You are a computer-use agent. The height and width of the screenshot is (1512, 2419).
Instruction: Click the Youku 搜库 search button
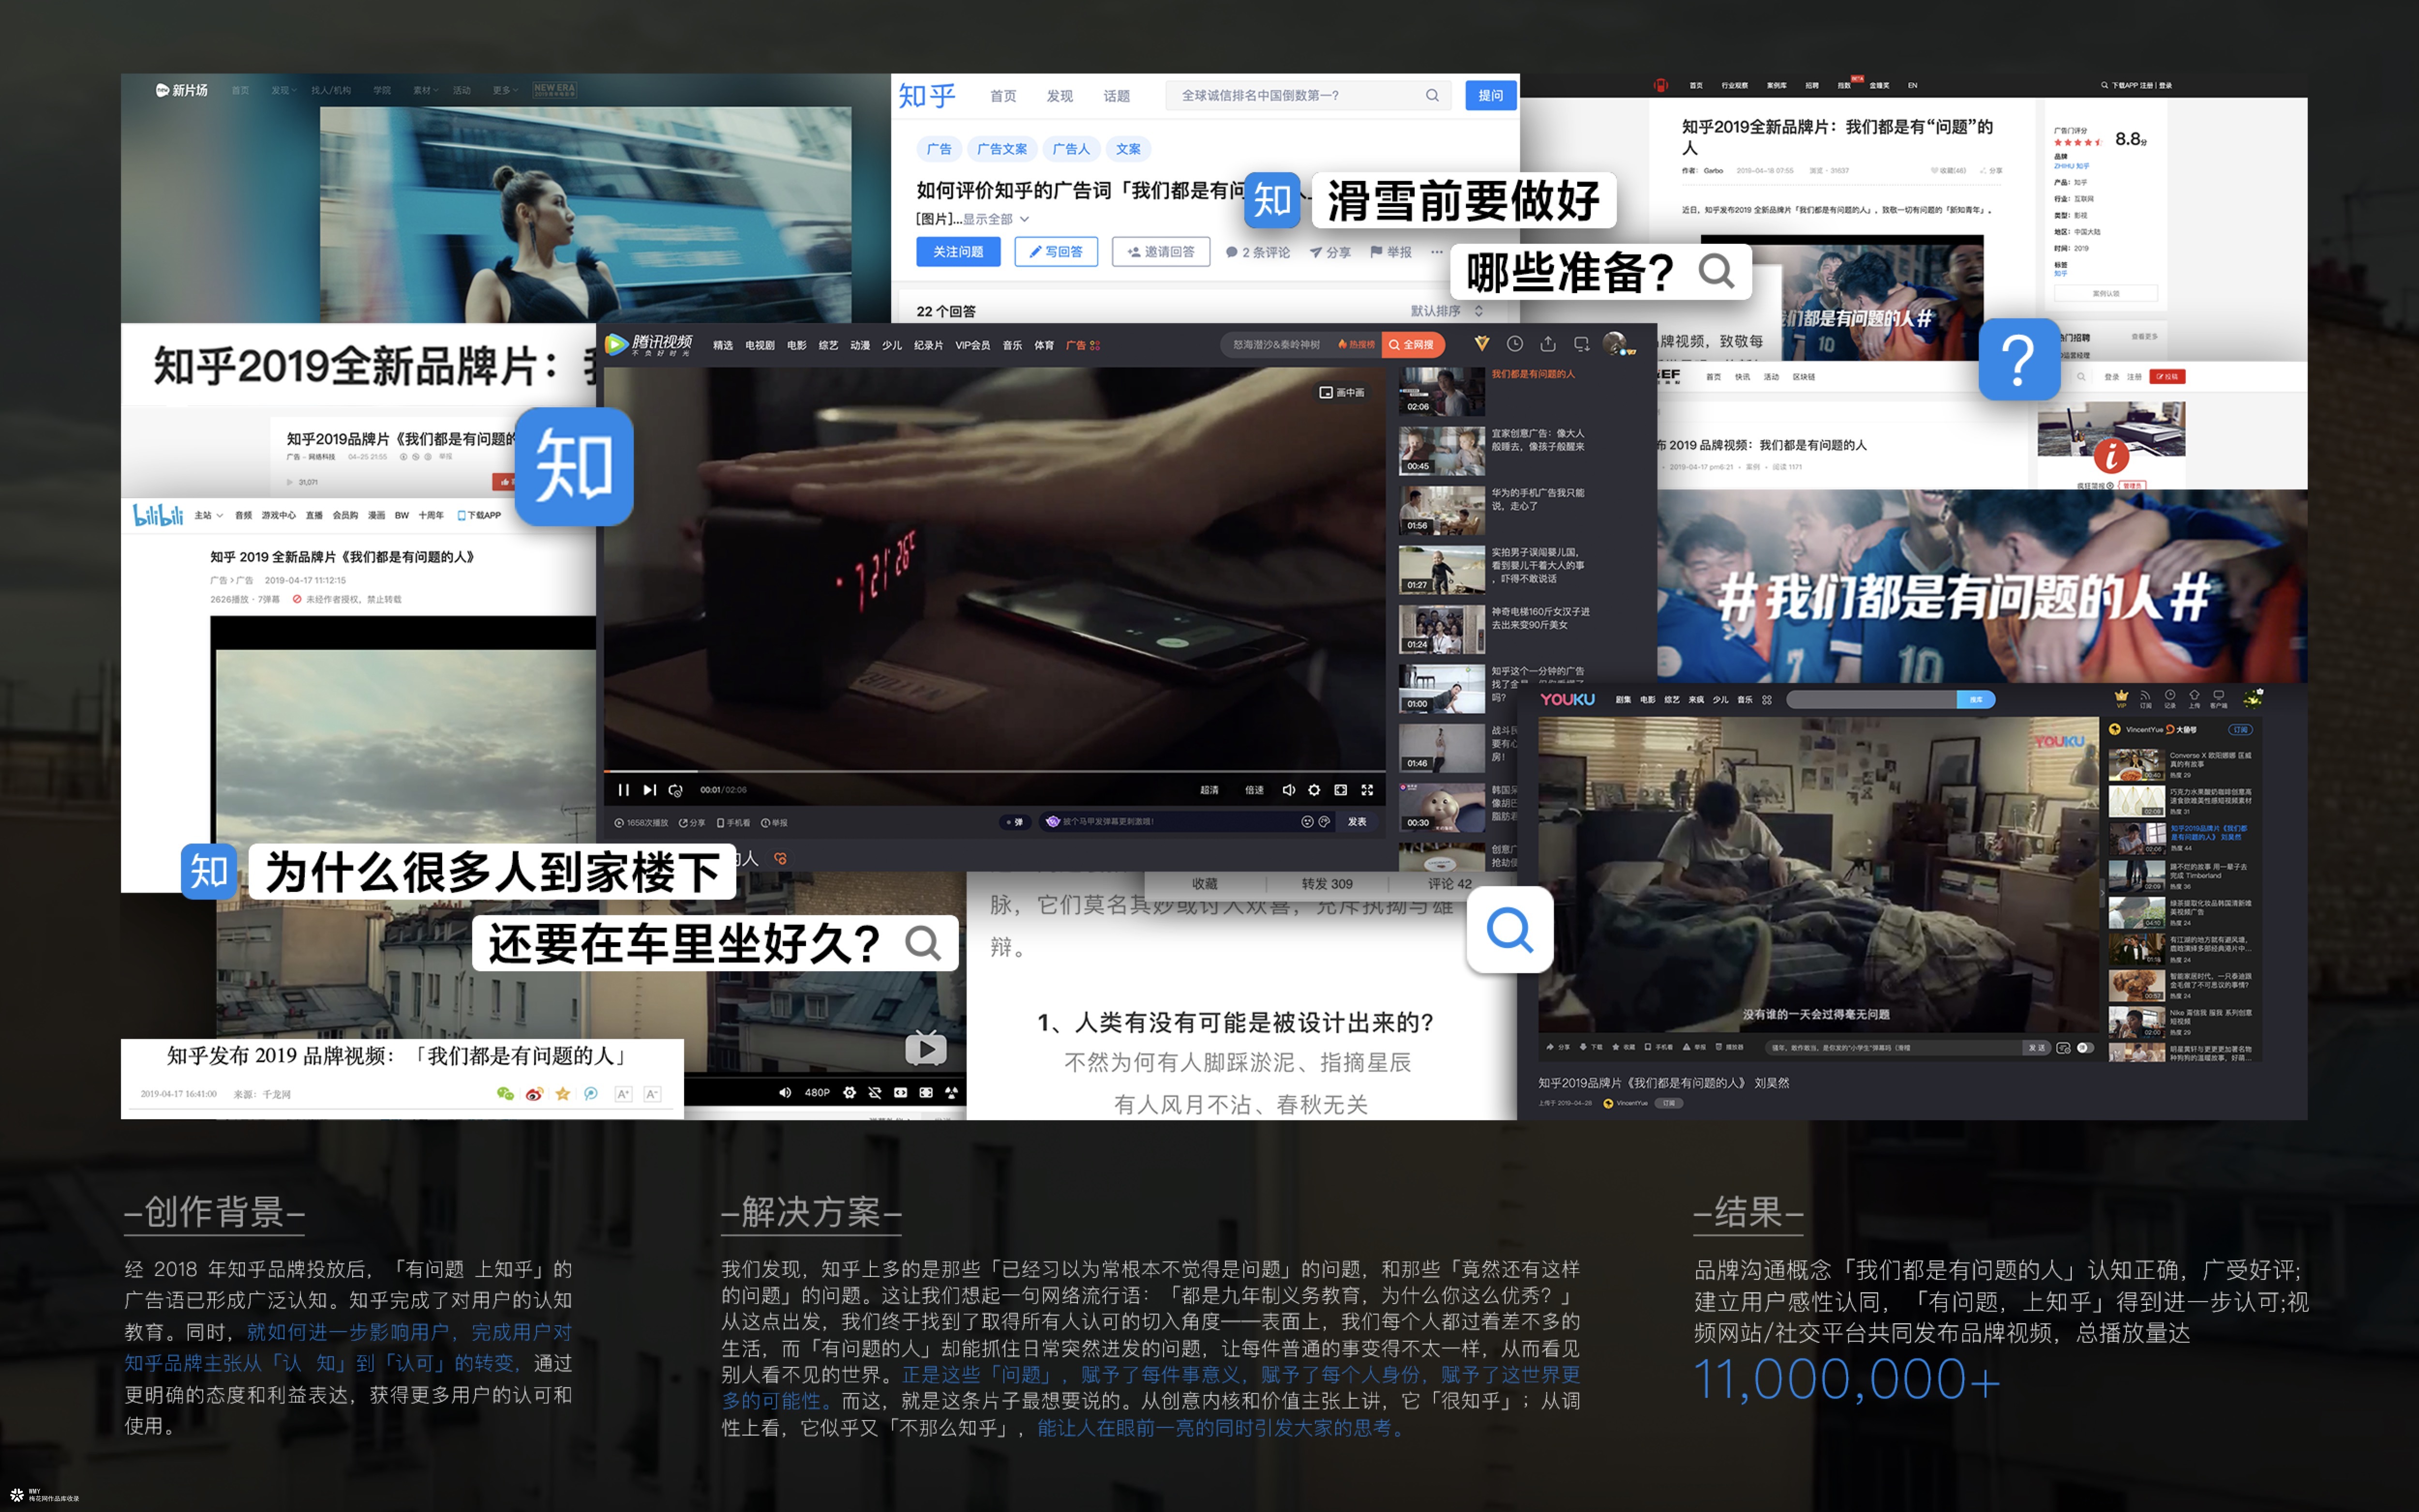(1975, 700)
